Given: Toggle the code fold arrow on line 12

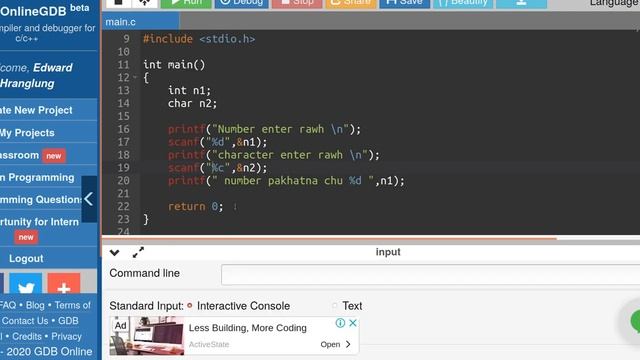Looking at the screenshot, I should tap(135, 77).
